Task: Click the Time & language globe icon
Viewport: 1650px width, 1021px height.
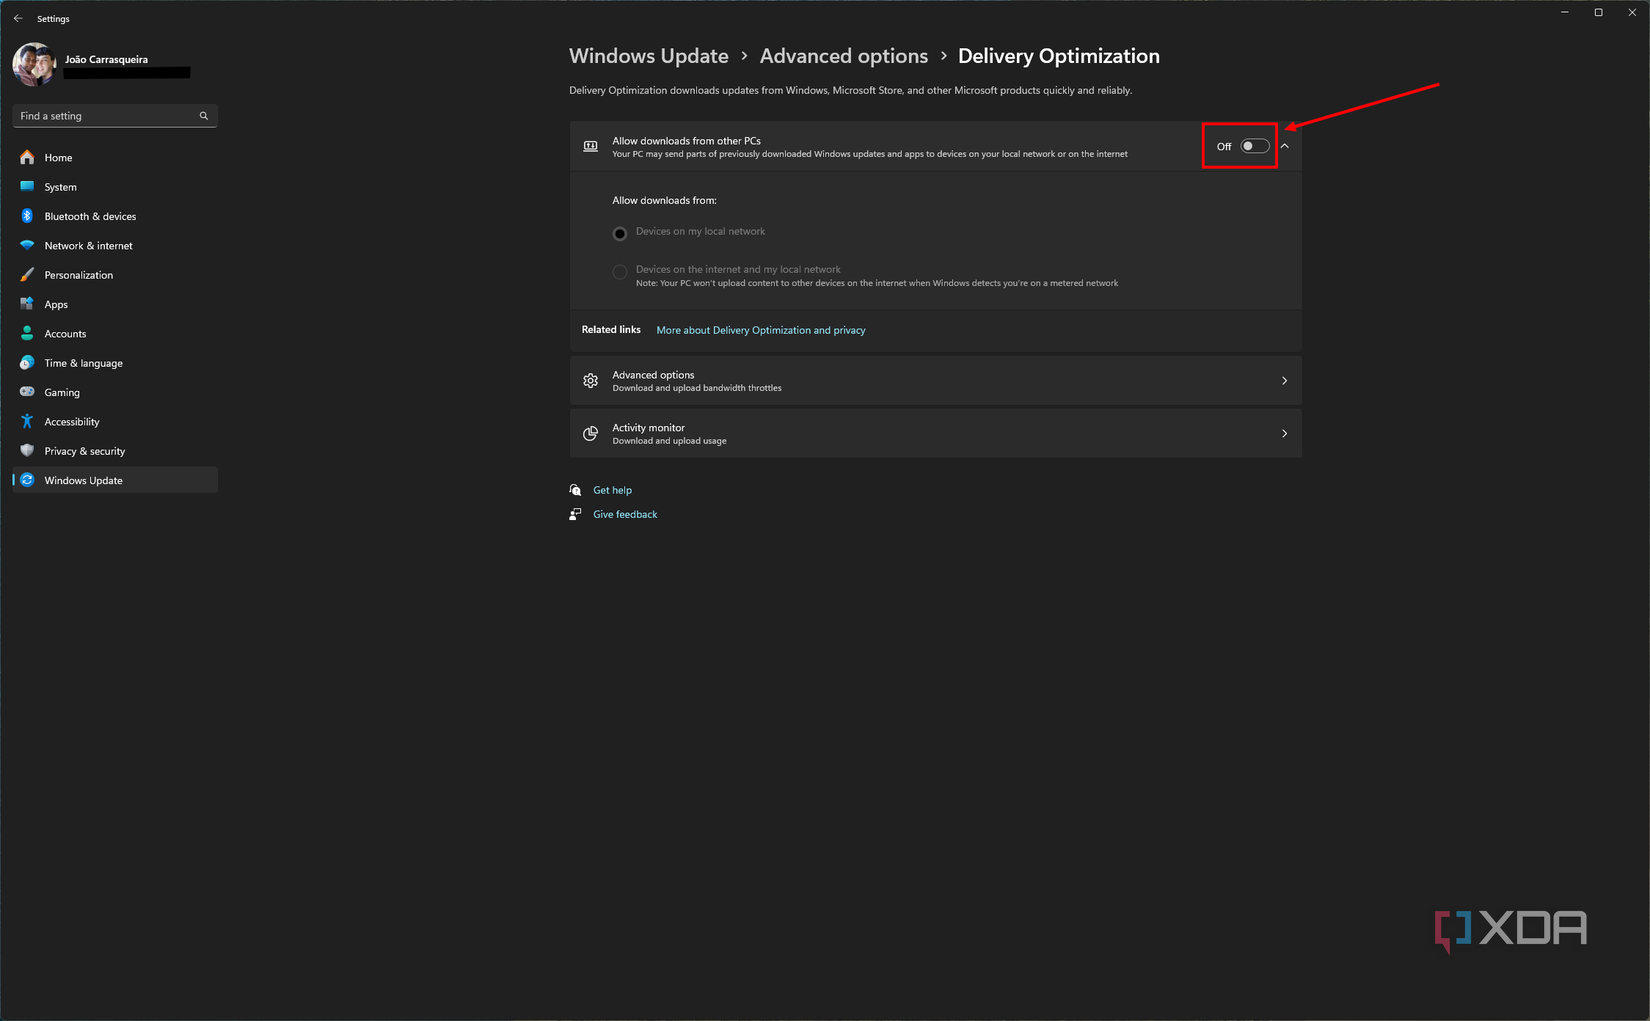Action: [x=27, y=362]
